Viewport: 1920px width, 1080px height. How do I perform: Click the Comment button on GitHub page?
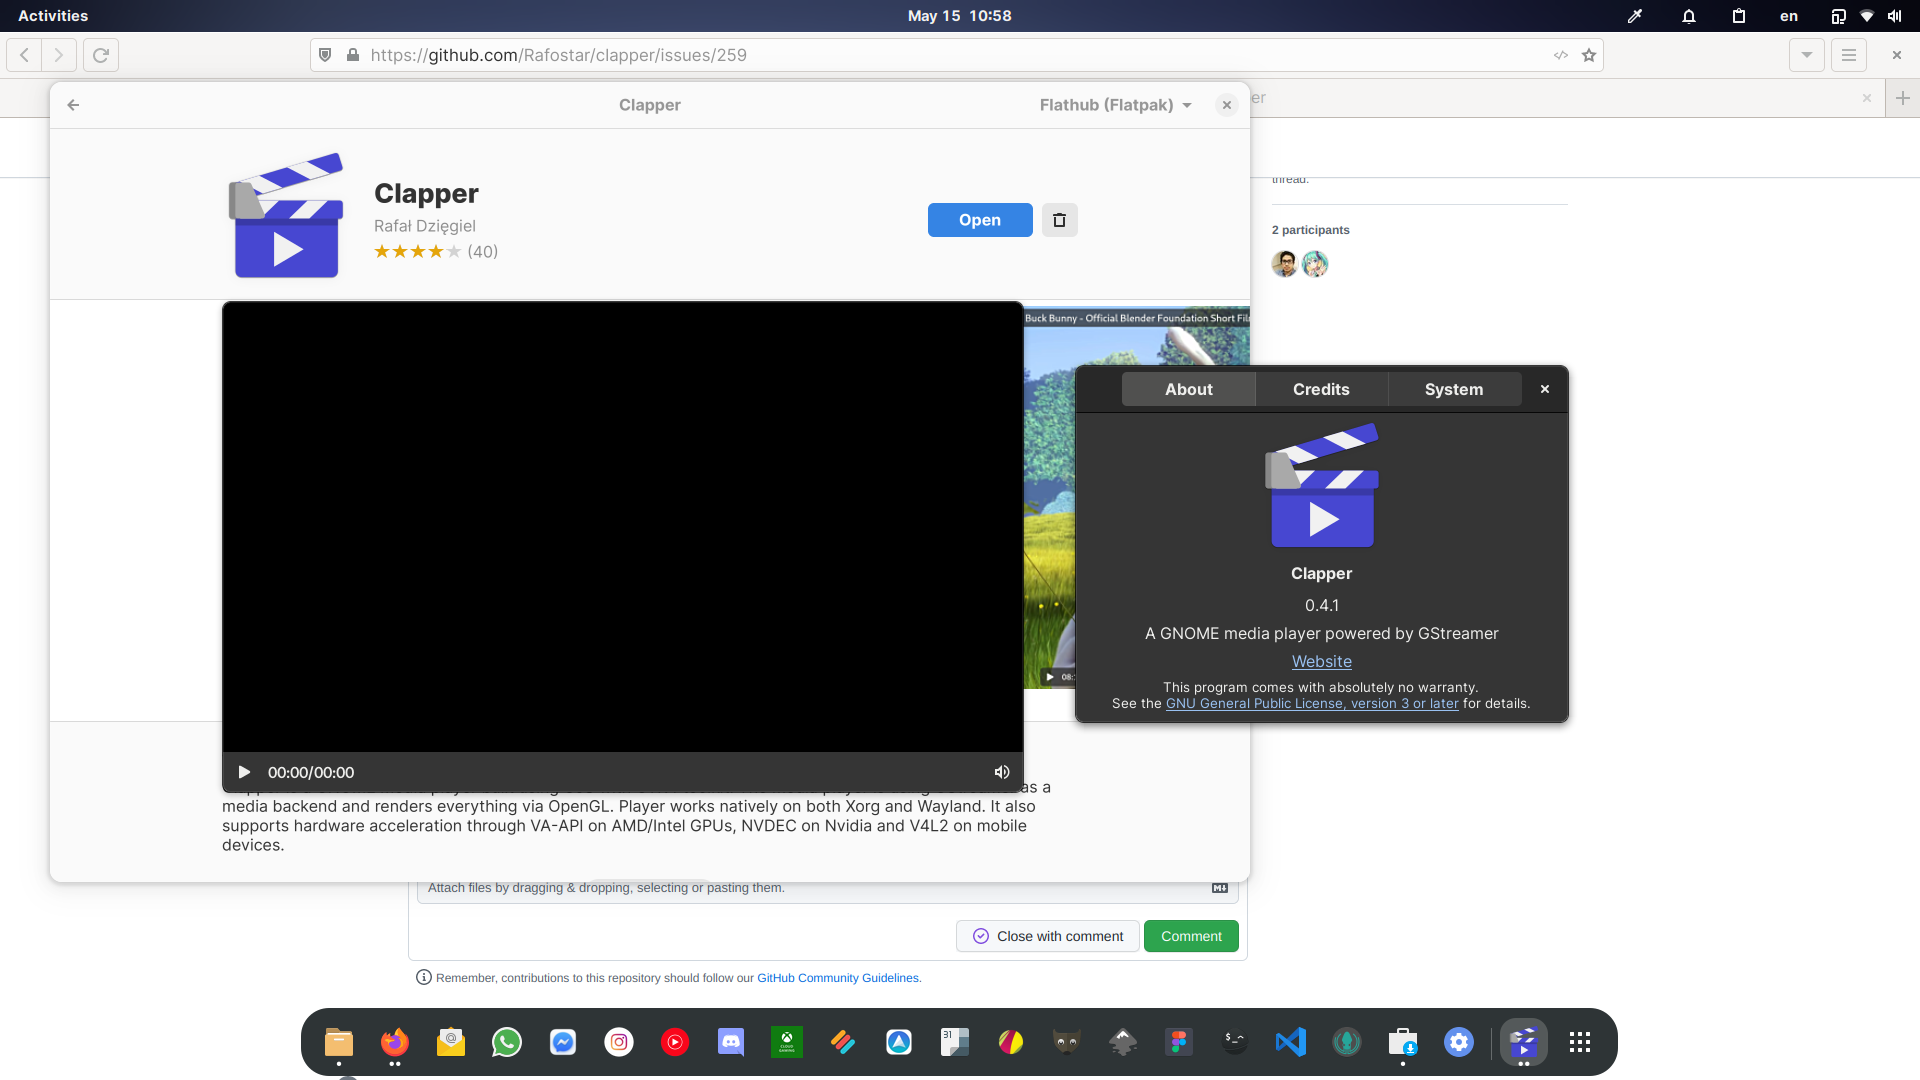(1191, 936)
